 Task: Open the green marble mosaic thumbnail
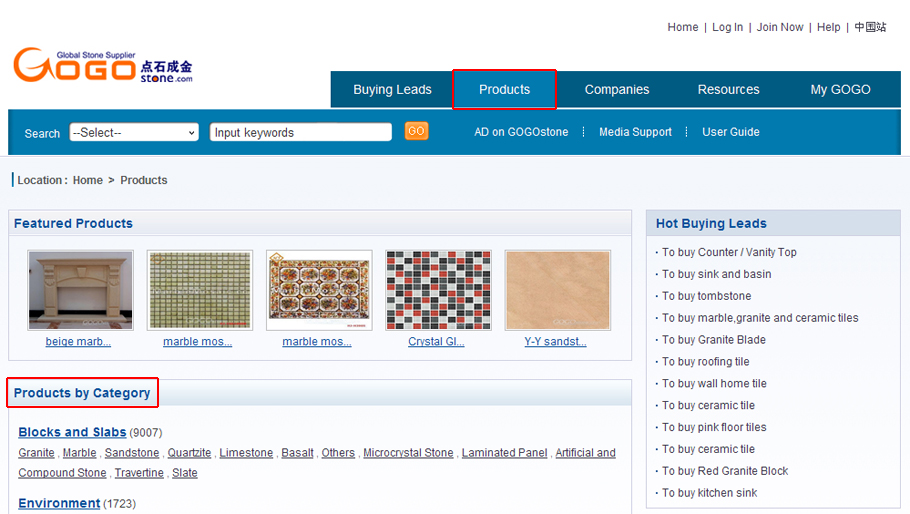coord(199,290)
